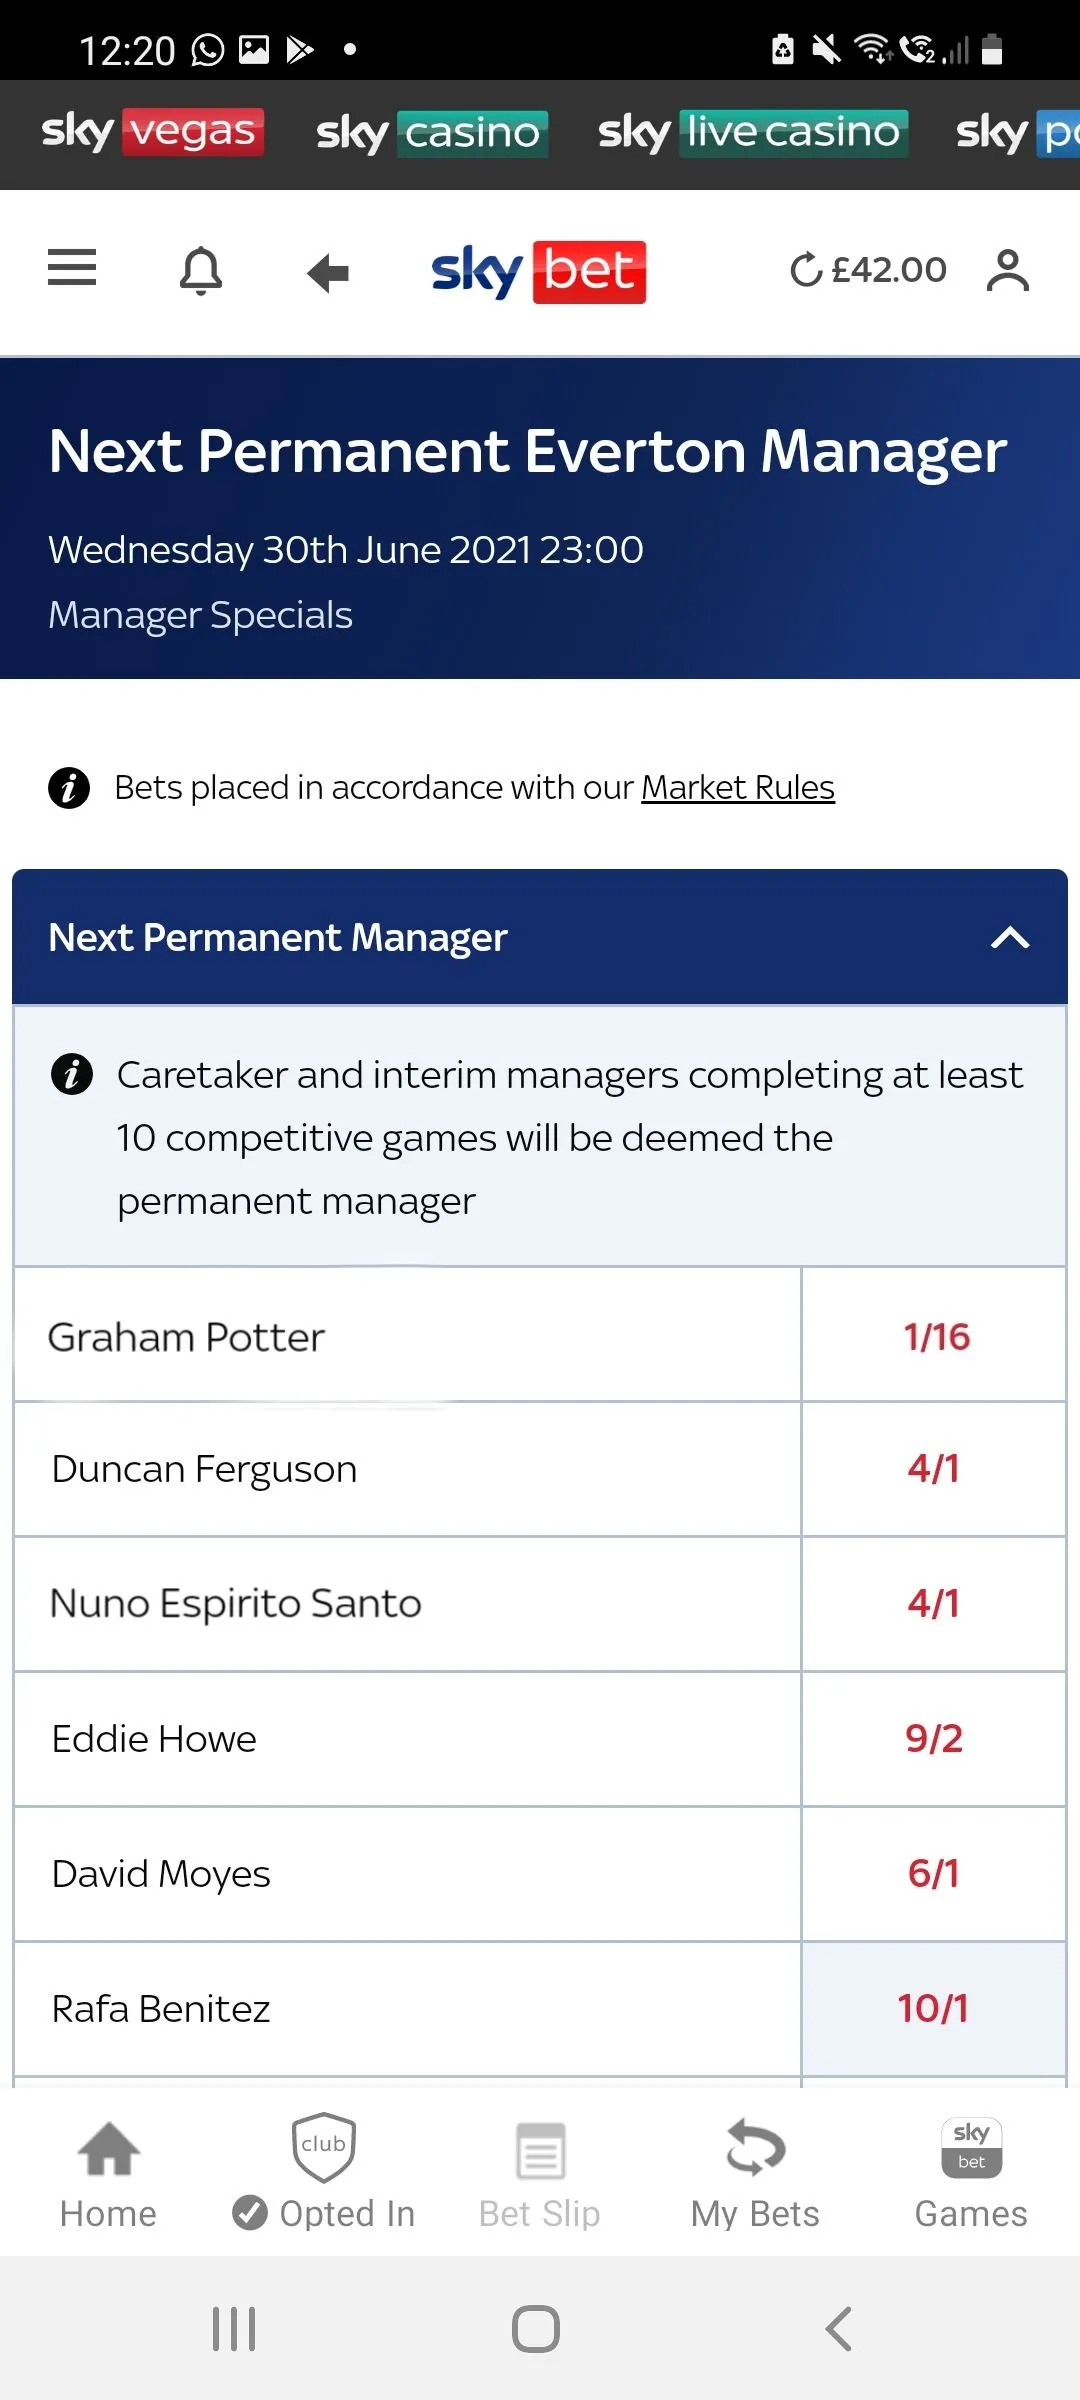The width and height of the screenshot is (1080, 2400).
Task: Tap the notifications bell icon
Action: coord(201,270)
